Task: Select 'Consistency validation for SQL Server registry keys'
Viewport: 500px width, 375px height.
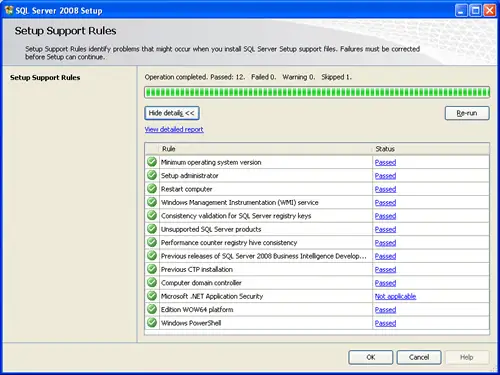Action: pyautogui.click(x=236, y=216)
